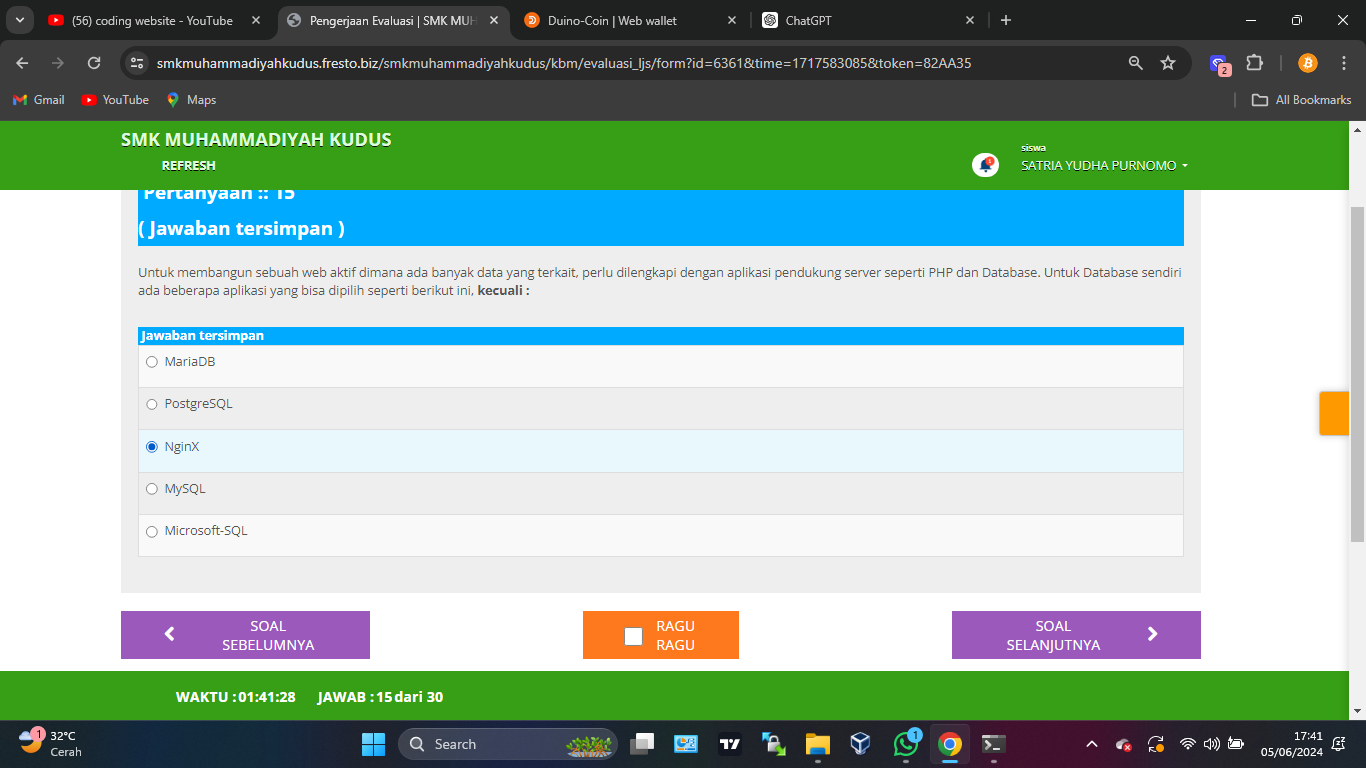
Task: Go to Soal Sebelumnya
Action: pyautogui.click(x=245, y=635)
